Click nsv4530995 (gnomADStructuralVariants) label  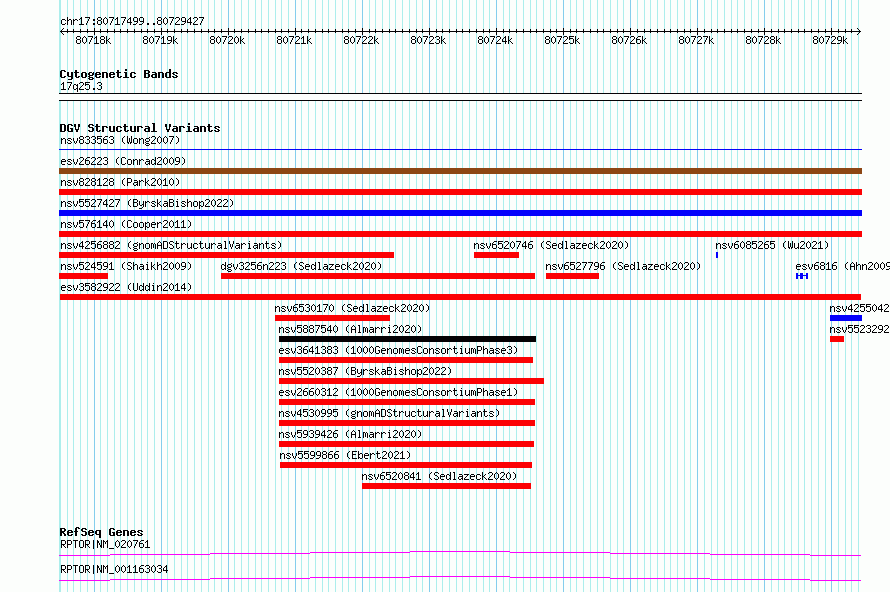[x=389, y=413]
